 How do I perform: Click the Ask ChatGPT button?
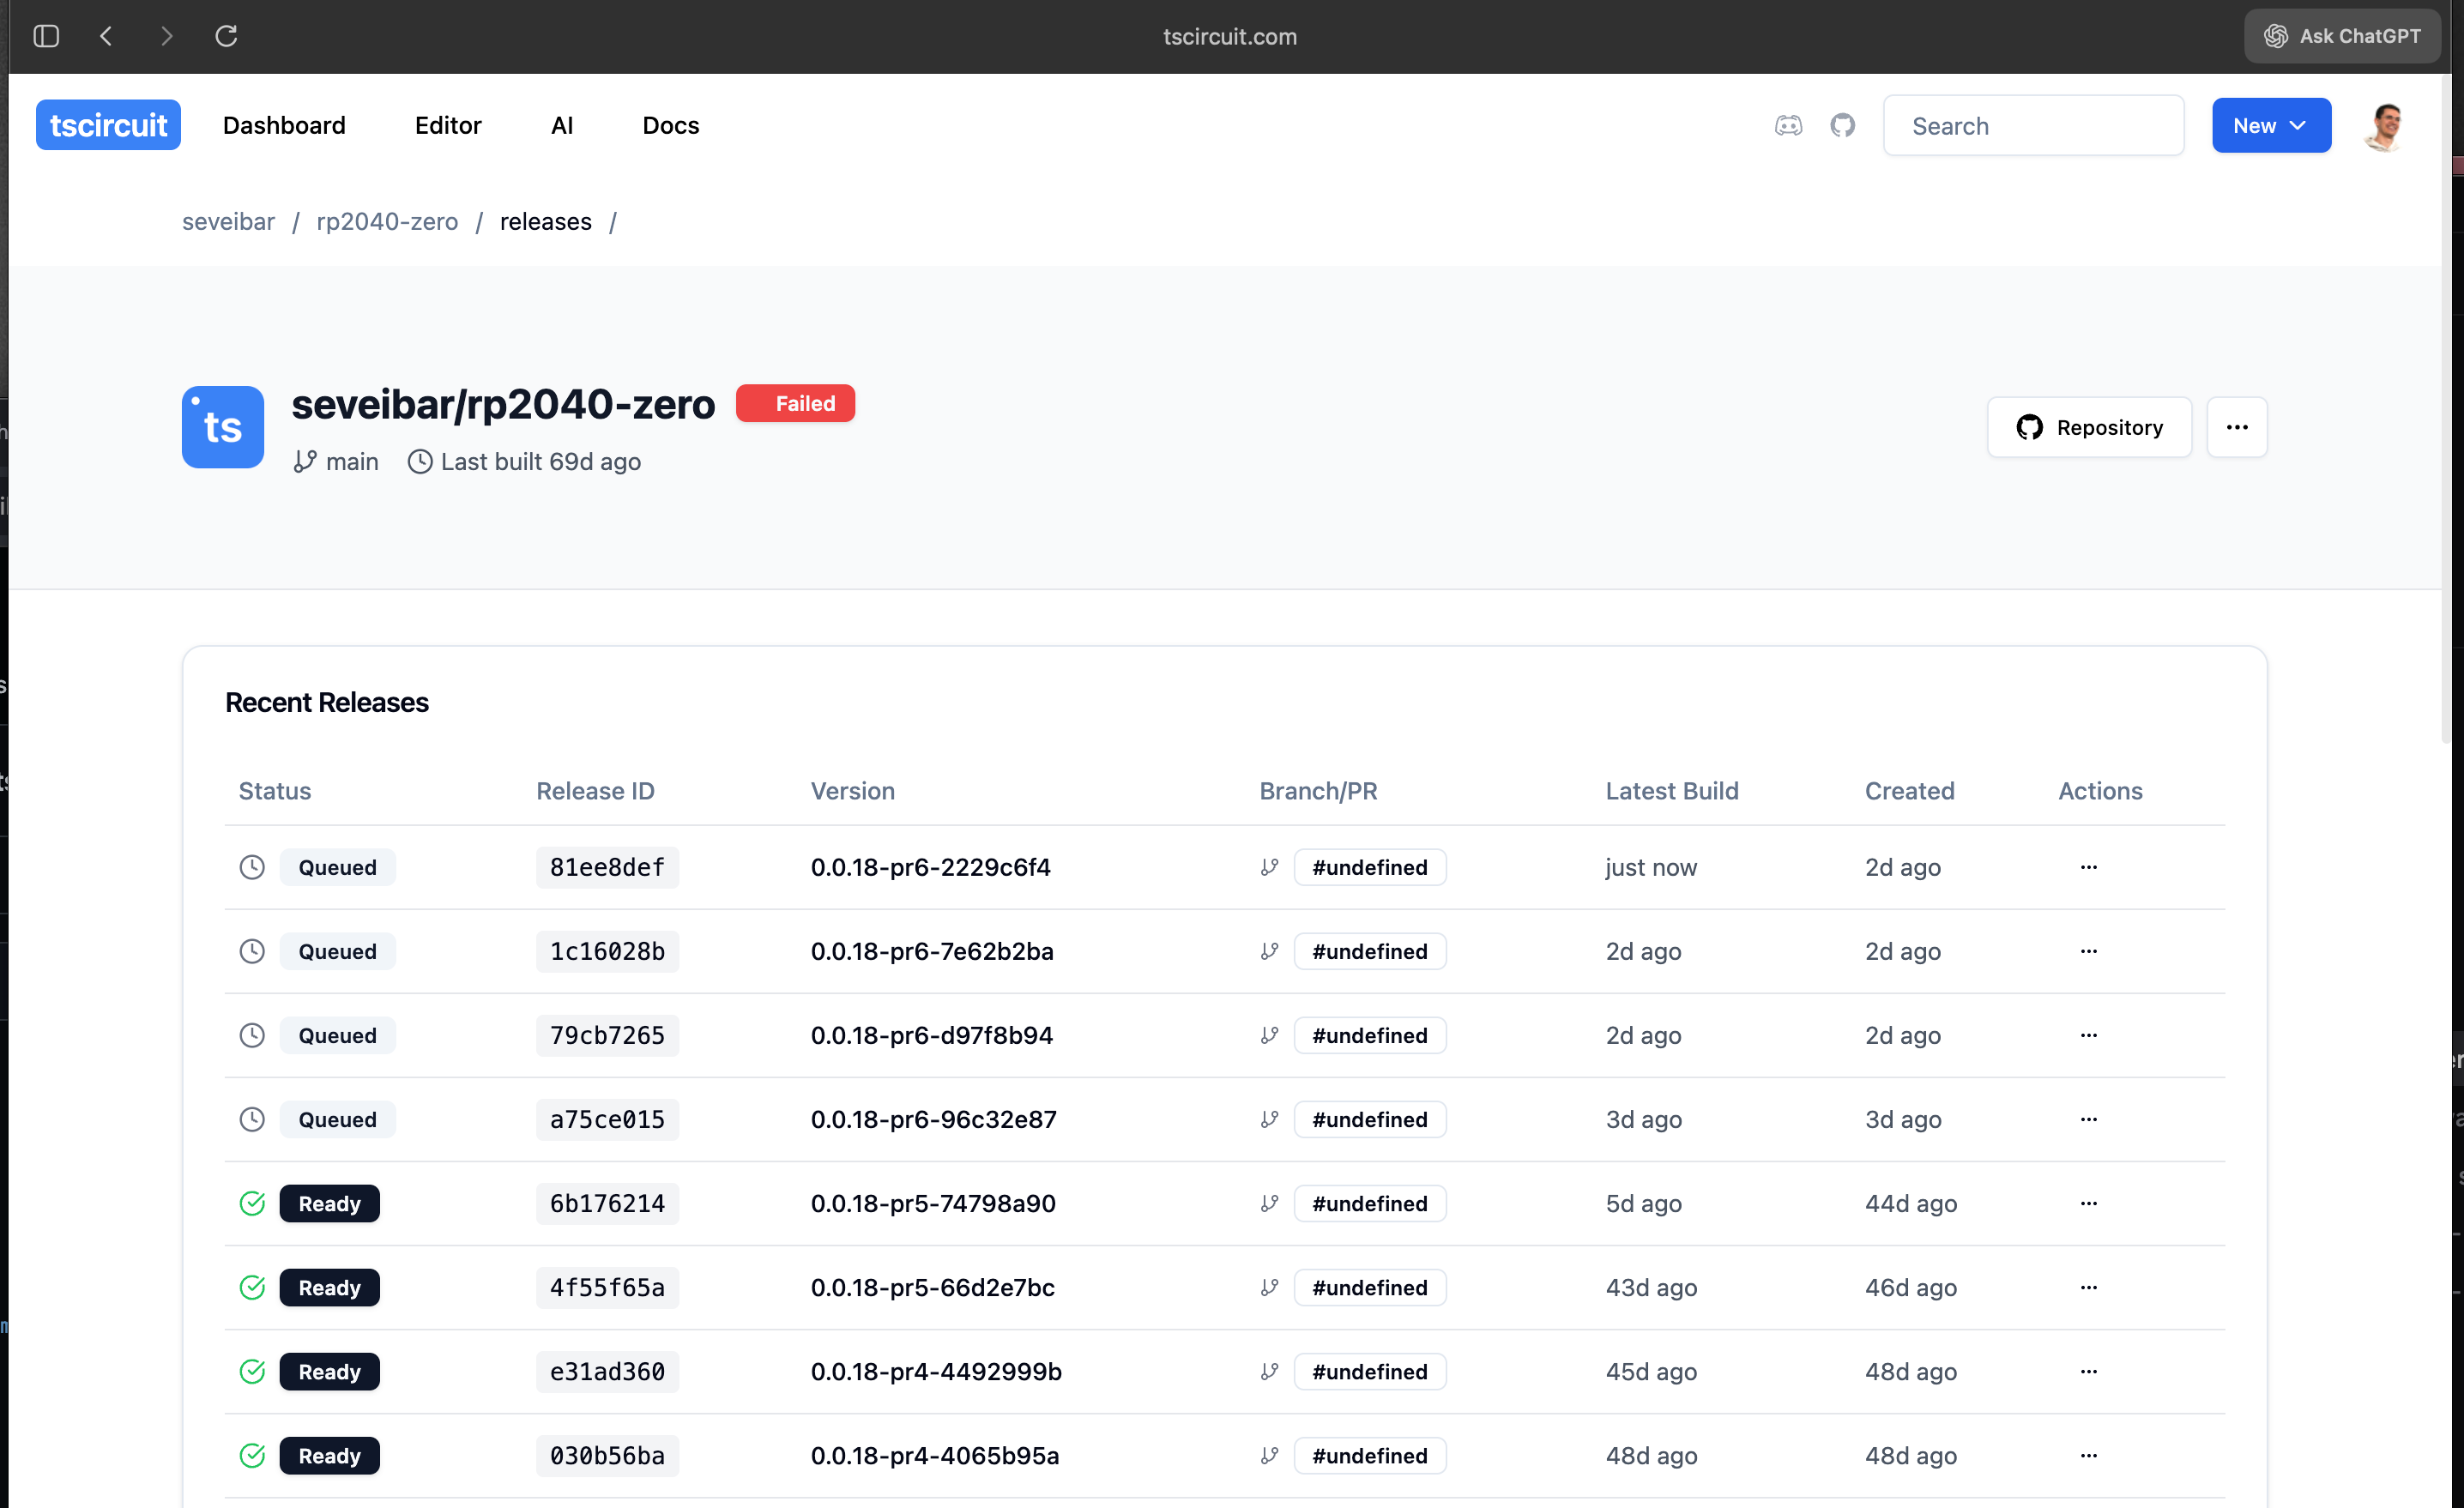pyautogui.click(x=2341, y=36)
